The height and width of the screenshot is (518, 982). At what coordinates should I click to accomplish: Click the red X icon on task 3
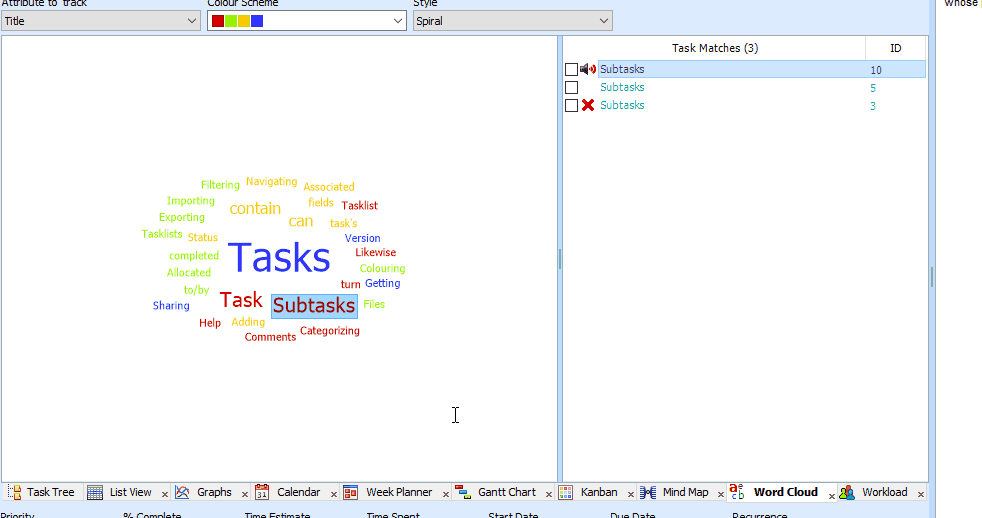[x=587, y=105]
